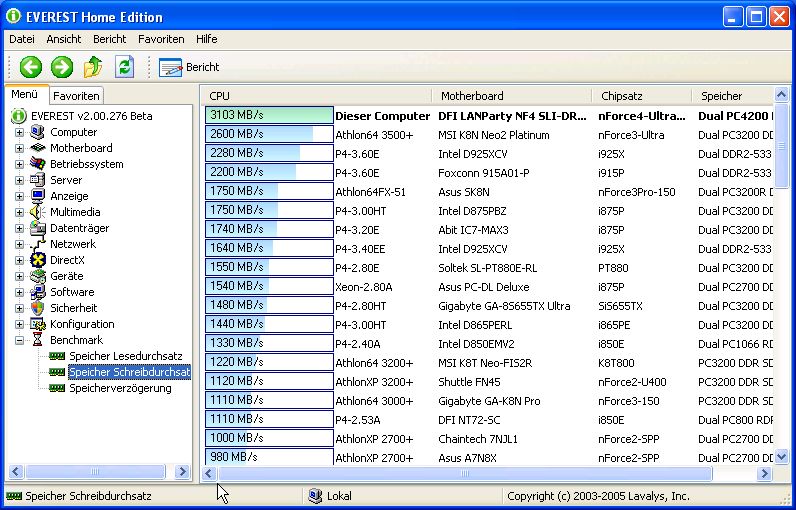The width and height of the screenshot is (796, 510).
Task: Switch to the Favoriten tab in side panel
Action: tap(76, 95)
